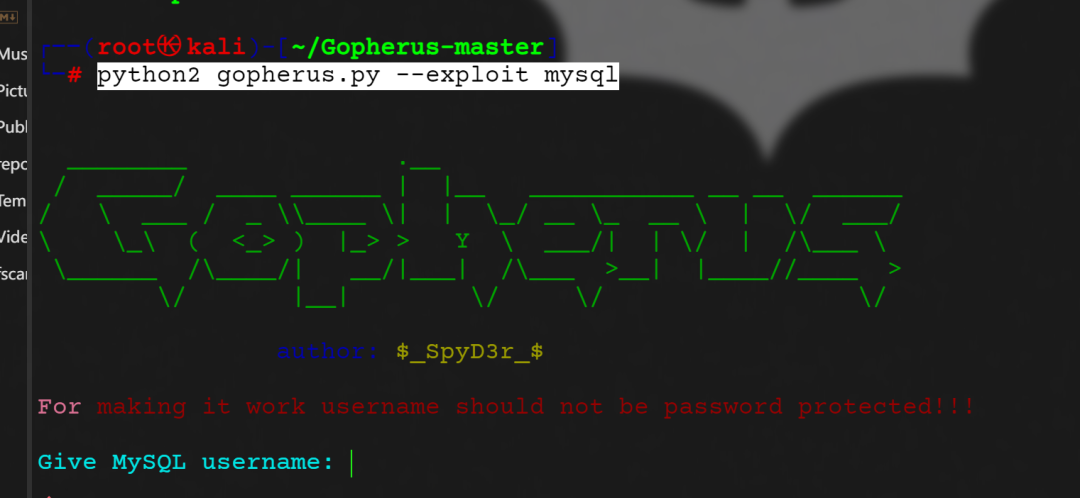Viewport: 1080px width, 498px height.
Task: Click the red hash prompt symbol
Action: (x=74, y=74)
